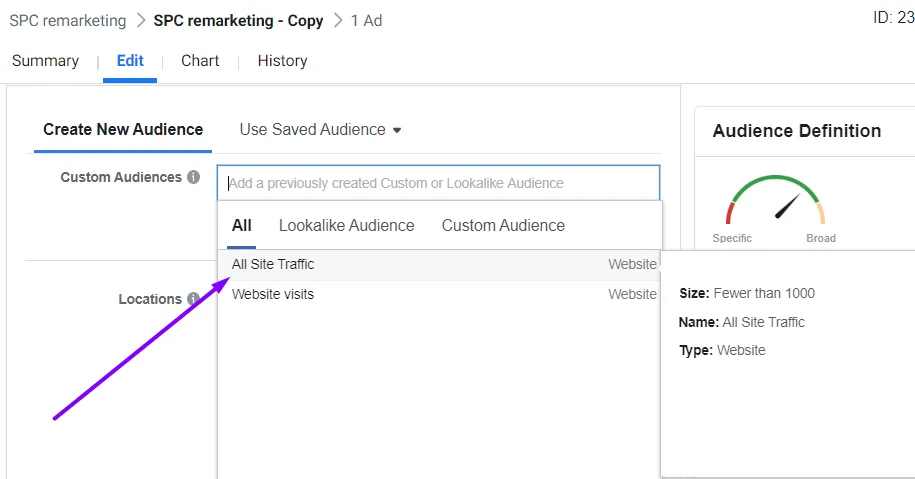Open the Chart tab
The image size is (915, 479).
[200, 61]
